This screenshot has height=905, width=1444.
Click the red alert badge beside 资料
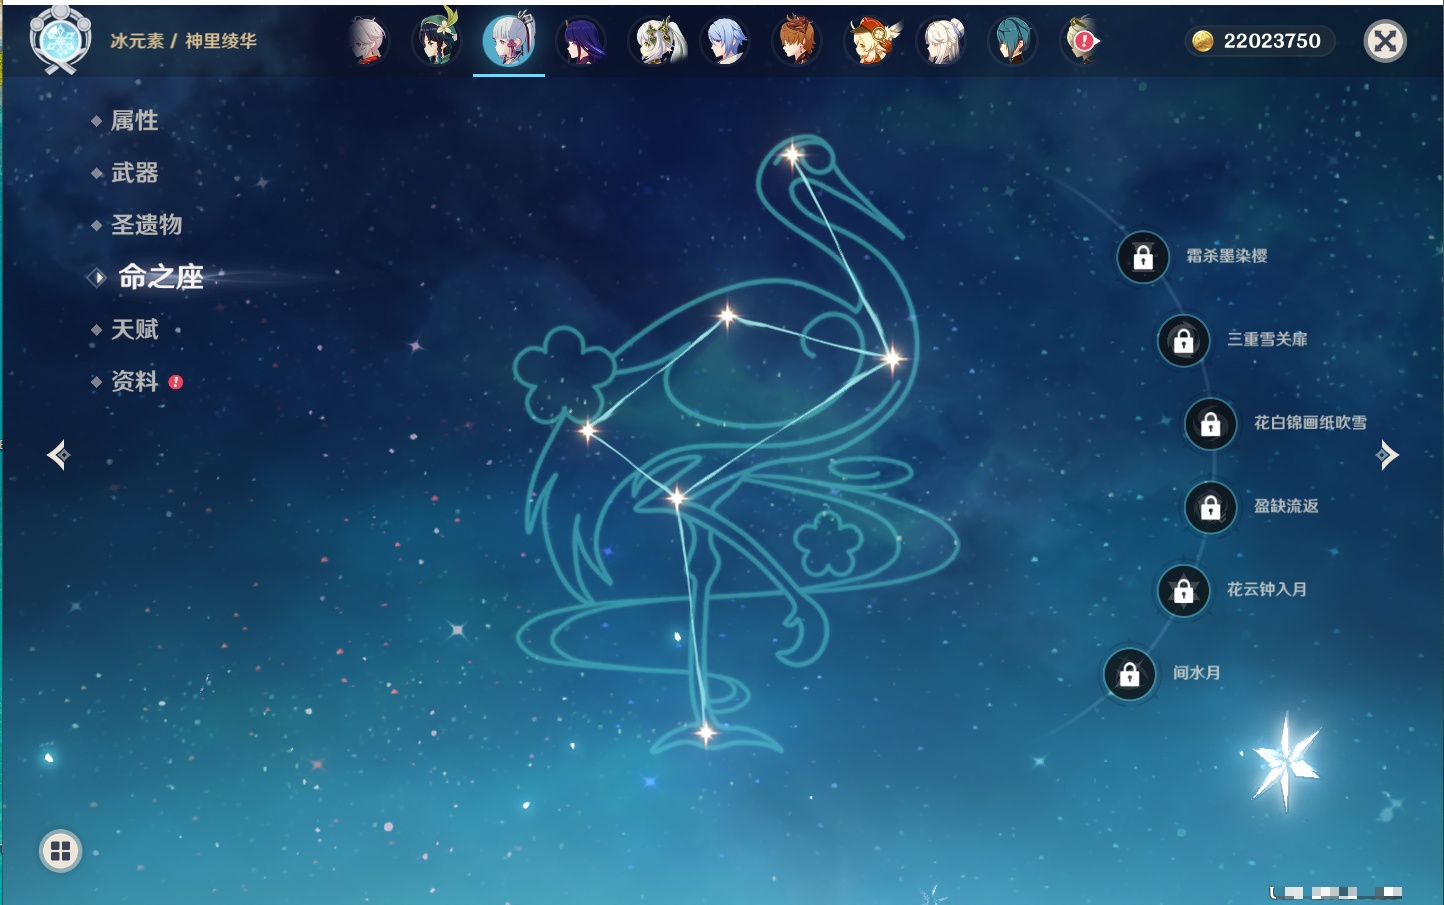click(x=176, y=382)
